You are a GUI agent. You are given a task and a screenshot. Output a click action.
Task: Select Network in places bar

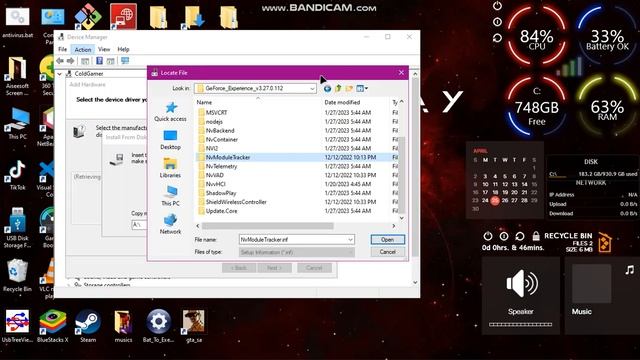[x=170, y=224]
